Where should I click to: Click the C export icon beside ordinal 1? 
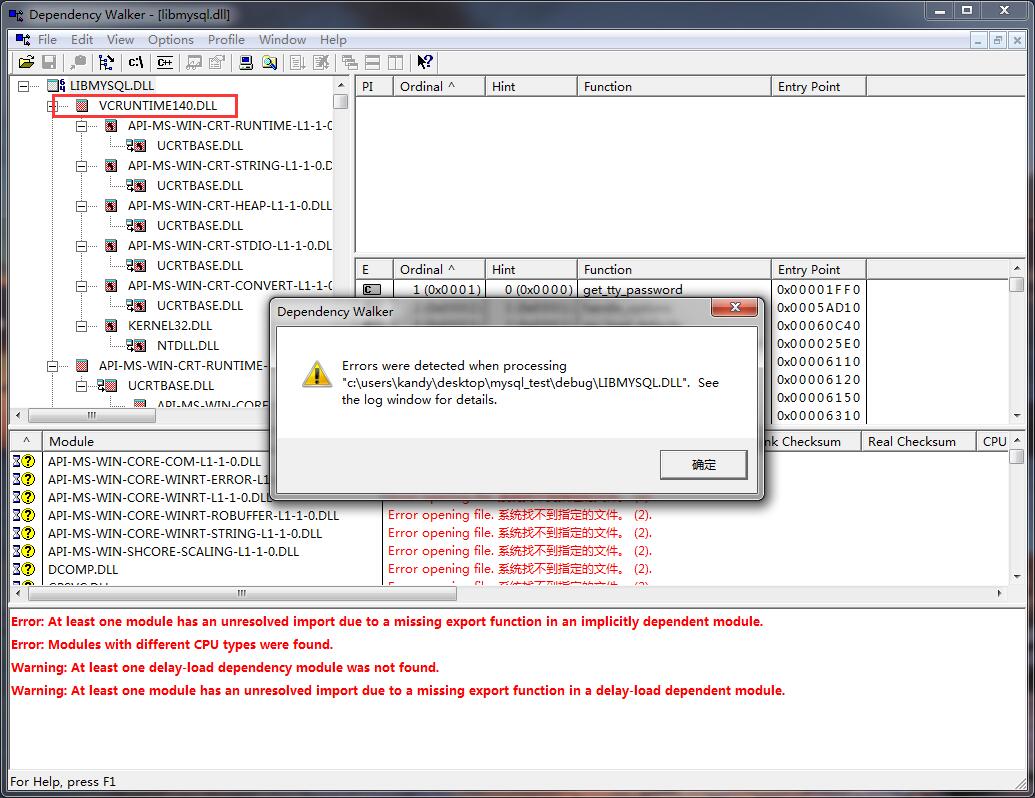pyautogui.click(x=372, y=290)
